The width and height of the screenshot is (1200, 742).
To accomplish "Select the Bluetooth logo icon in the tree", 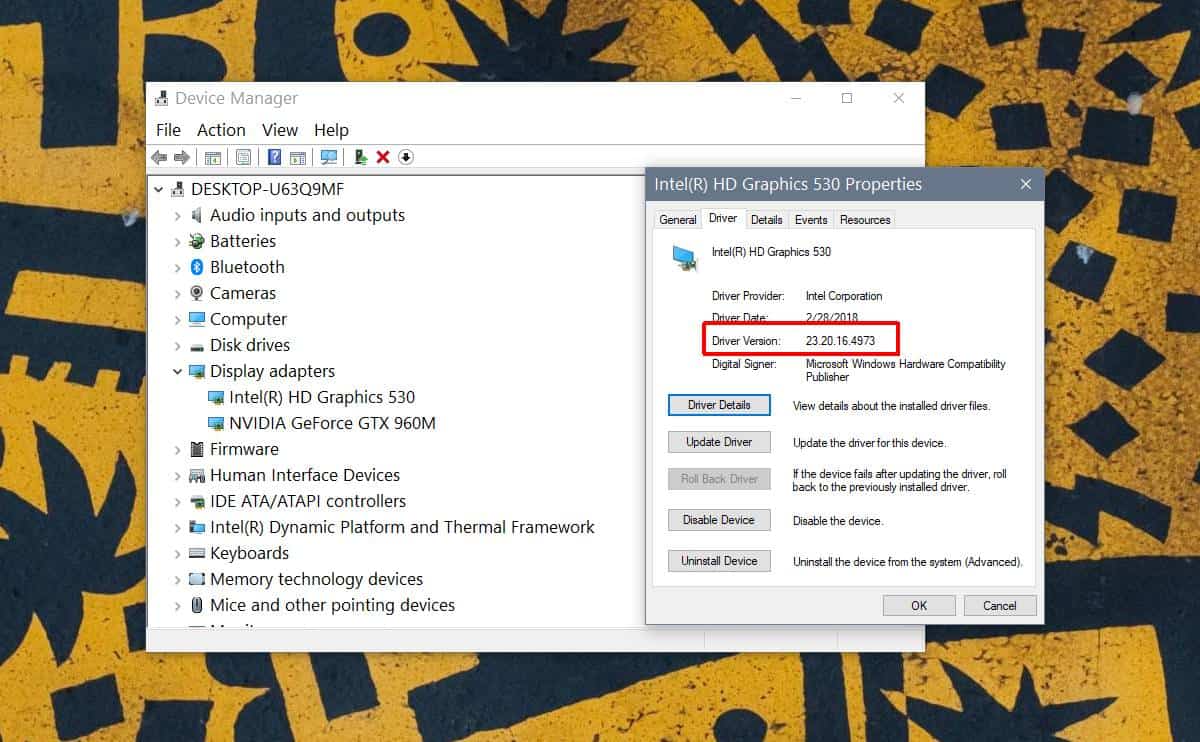I will (x=197, y=267).
